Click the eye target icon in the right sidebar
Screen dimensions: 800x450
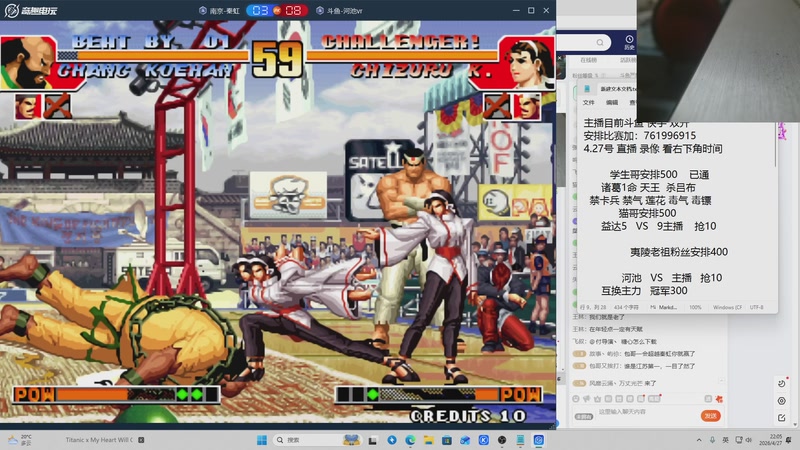tap(782, 401)
